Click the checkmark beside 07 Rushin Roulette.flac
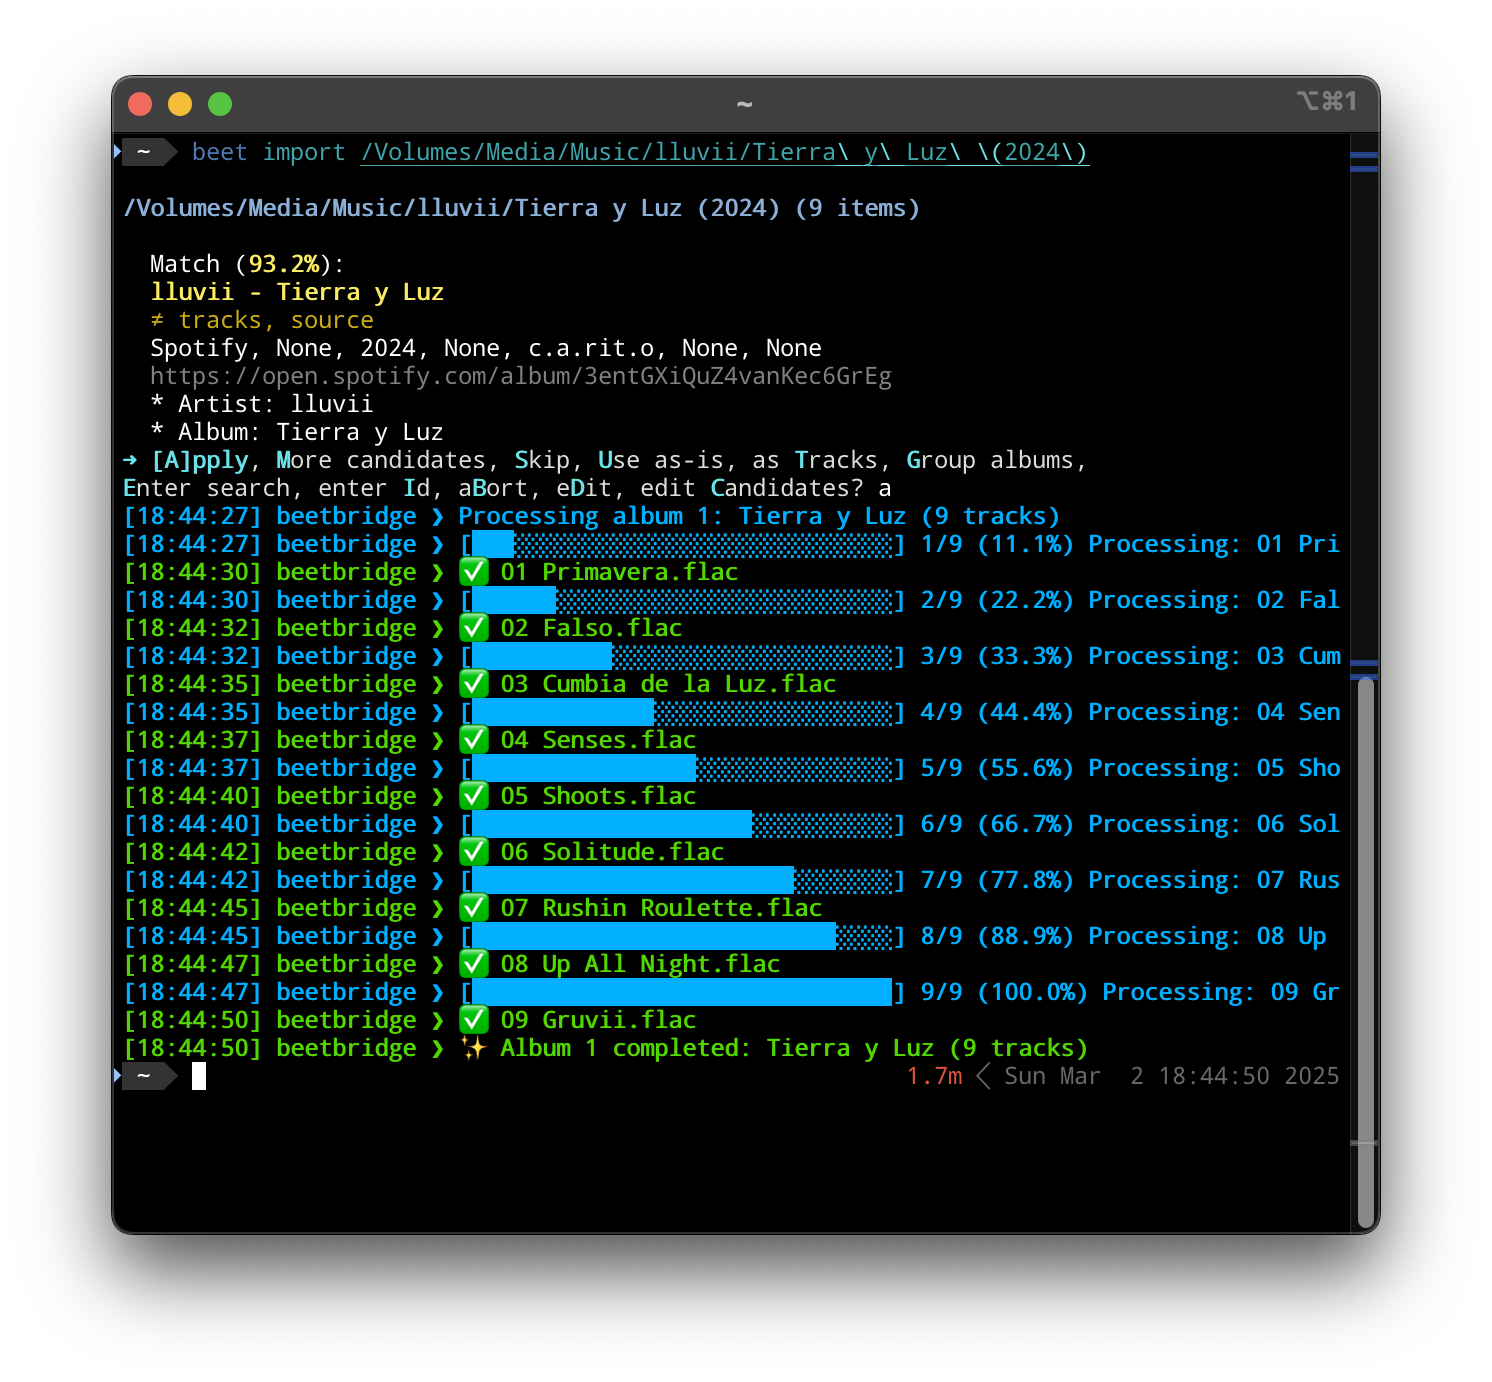Viewport: 1492px width, 1382px height. 474,908
